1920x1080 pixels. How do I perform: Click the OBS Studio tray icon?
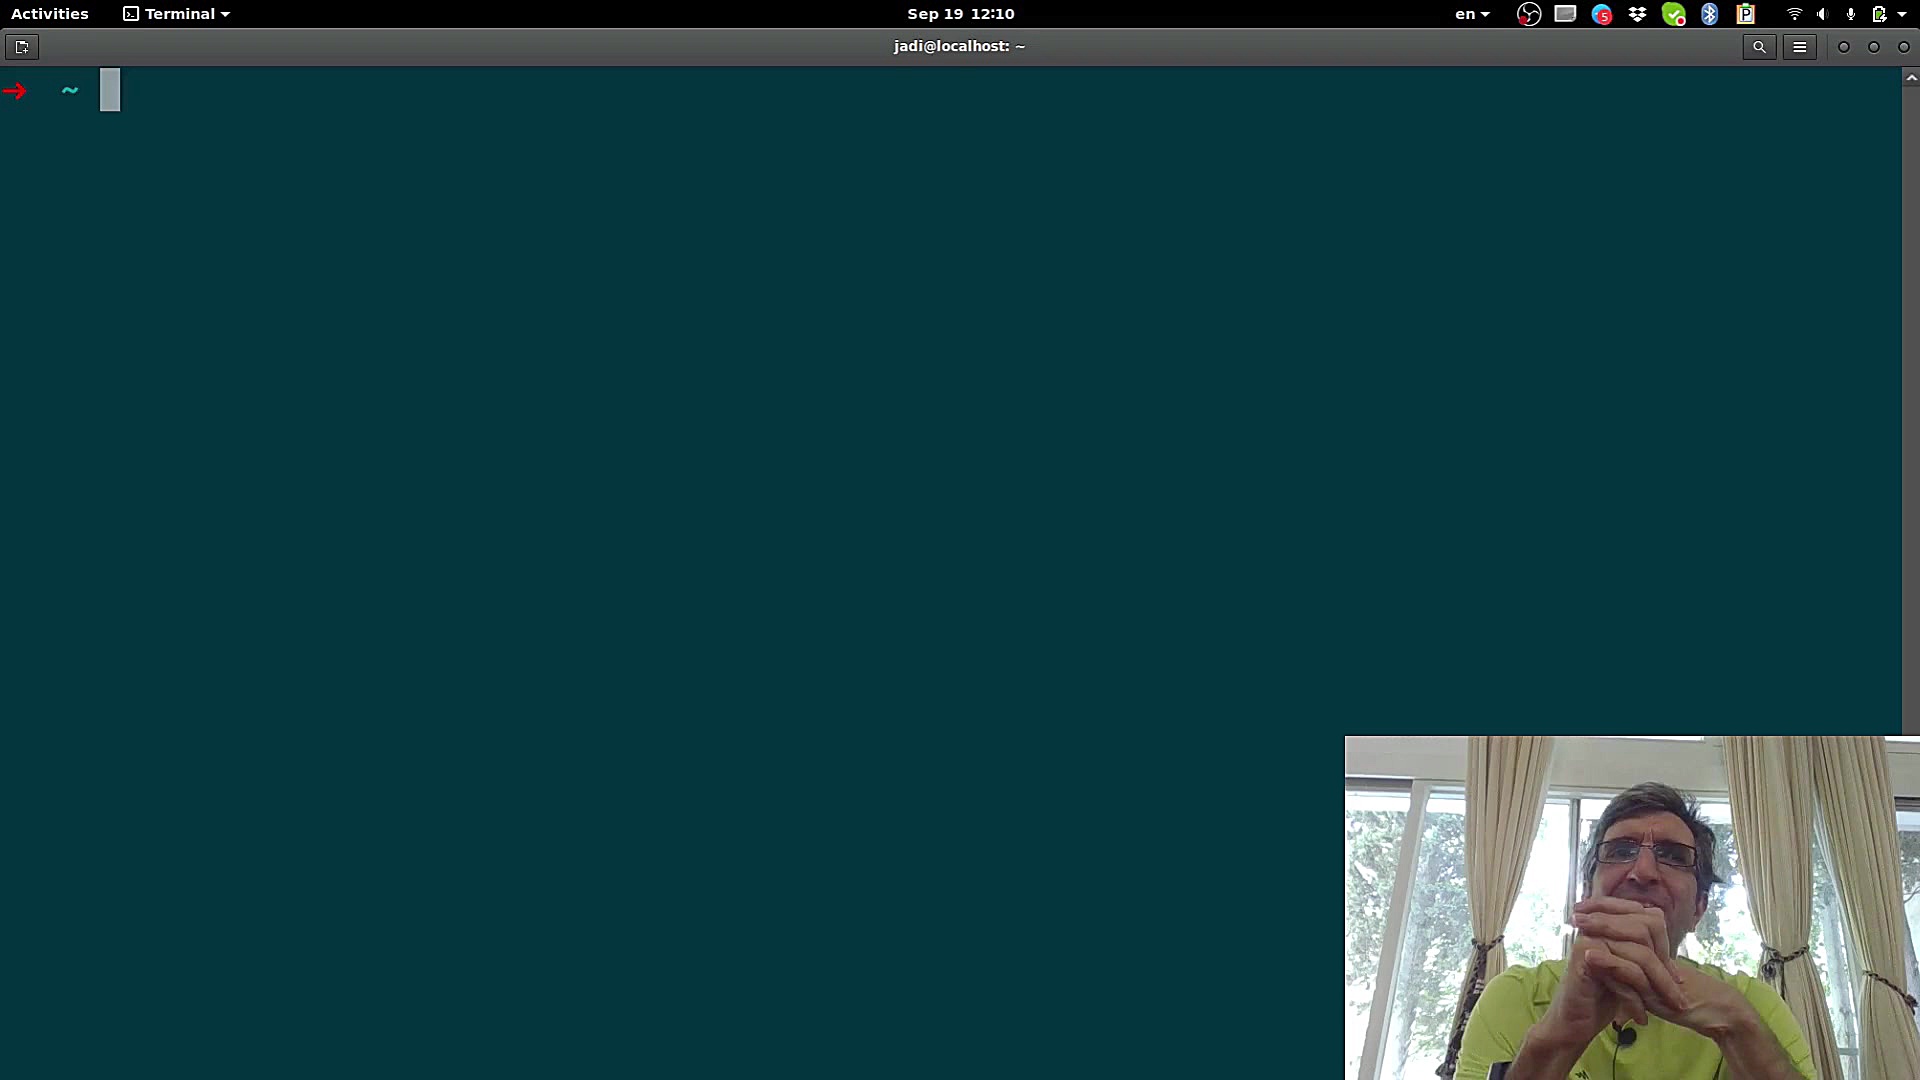tap(1528, 14)
